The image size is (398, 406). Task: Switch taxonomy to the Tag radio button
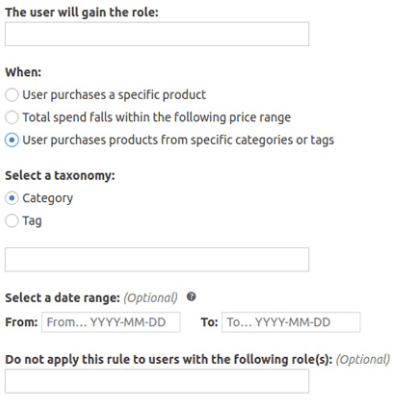12,221
